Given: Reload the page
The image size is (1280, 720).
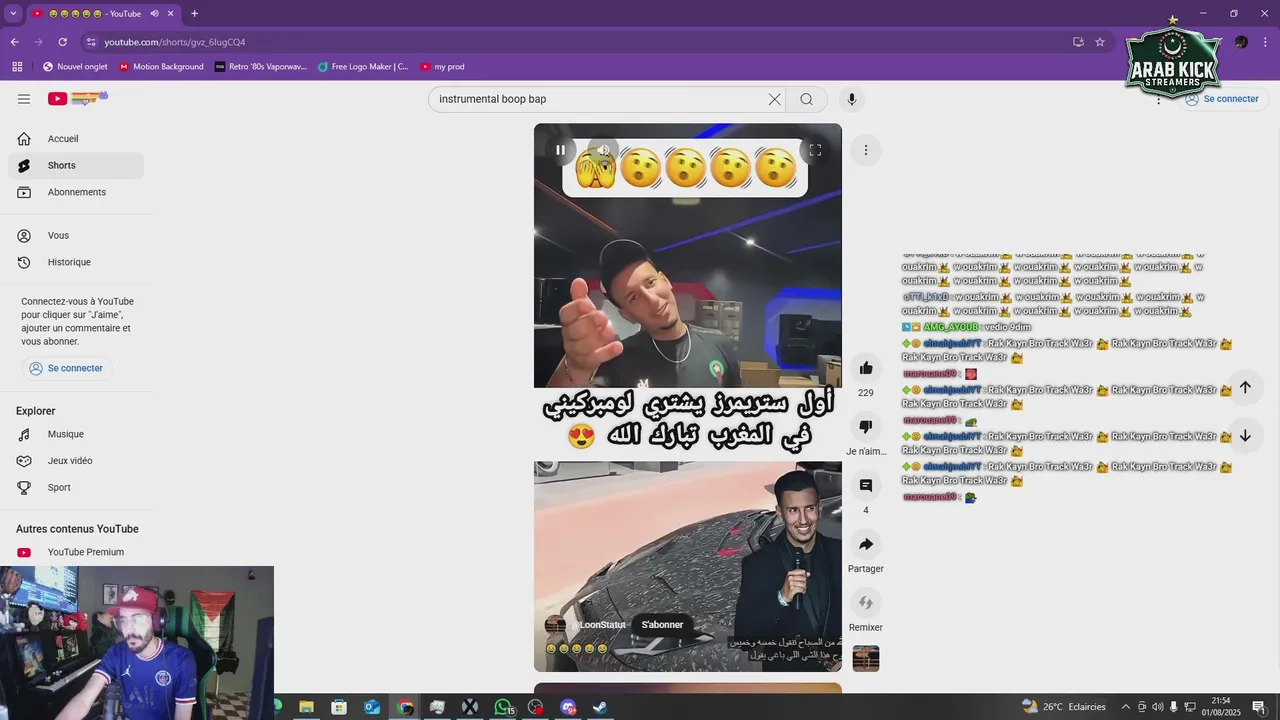Looking at the screenshot, I should [x=62, y=42].
